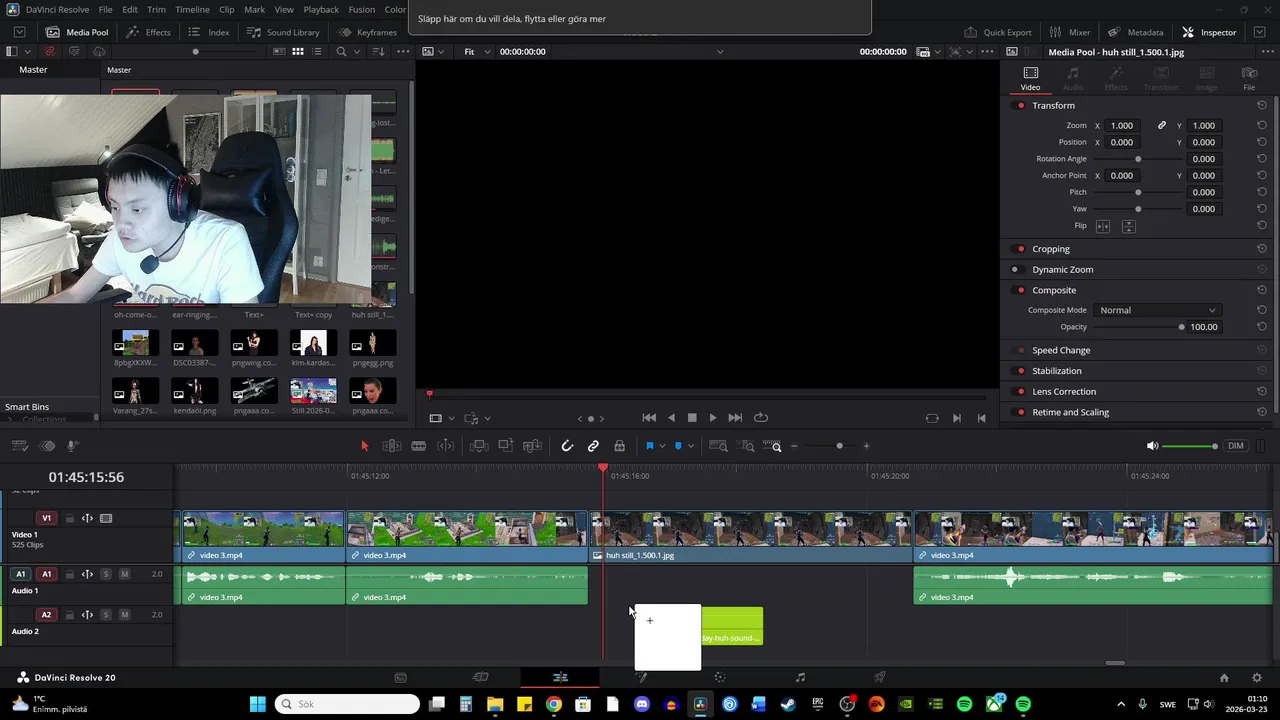The width and height of the screenshot is (1280, 720).
Task: Stop viewer playback
Action: pos(691,418)
